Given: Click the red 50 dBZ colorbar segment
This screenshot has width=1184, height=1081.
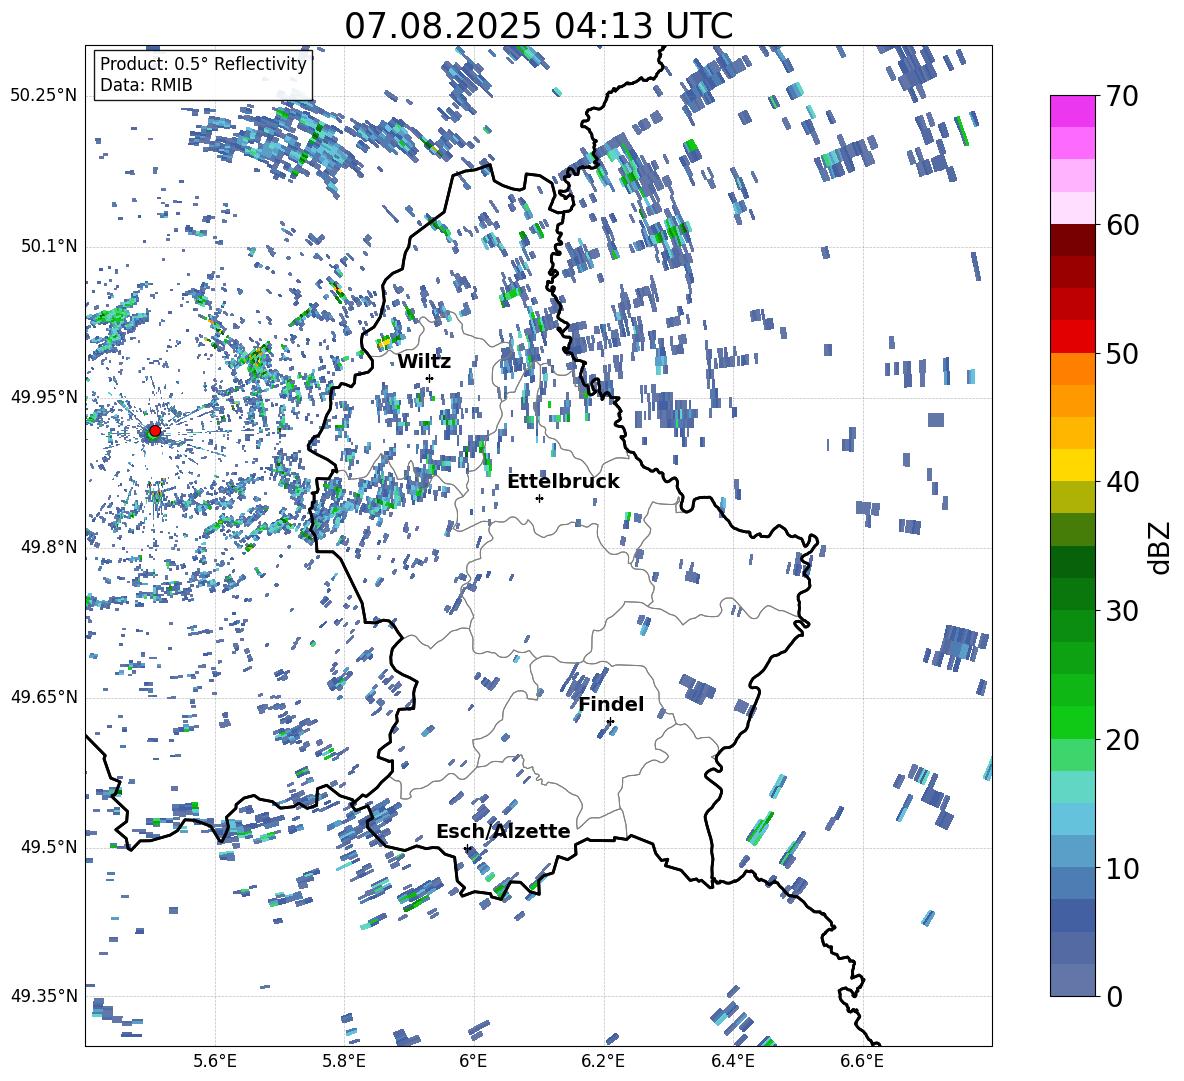Looking at the screenshot, I should (1072, 336).
